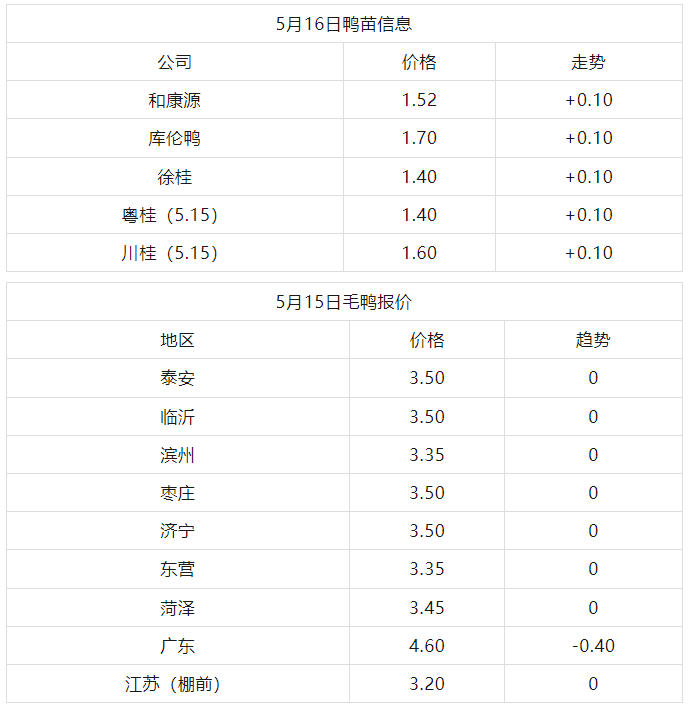The image size is (689, 707).
Task: Click the 趋势 column header
Action: [593, 340]
